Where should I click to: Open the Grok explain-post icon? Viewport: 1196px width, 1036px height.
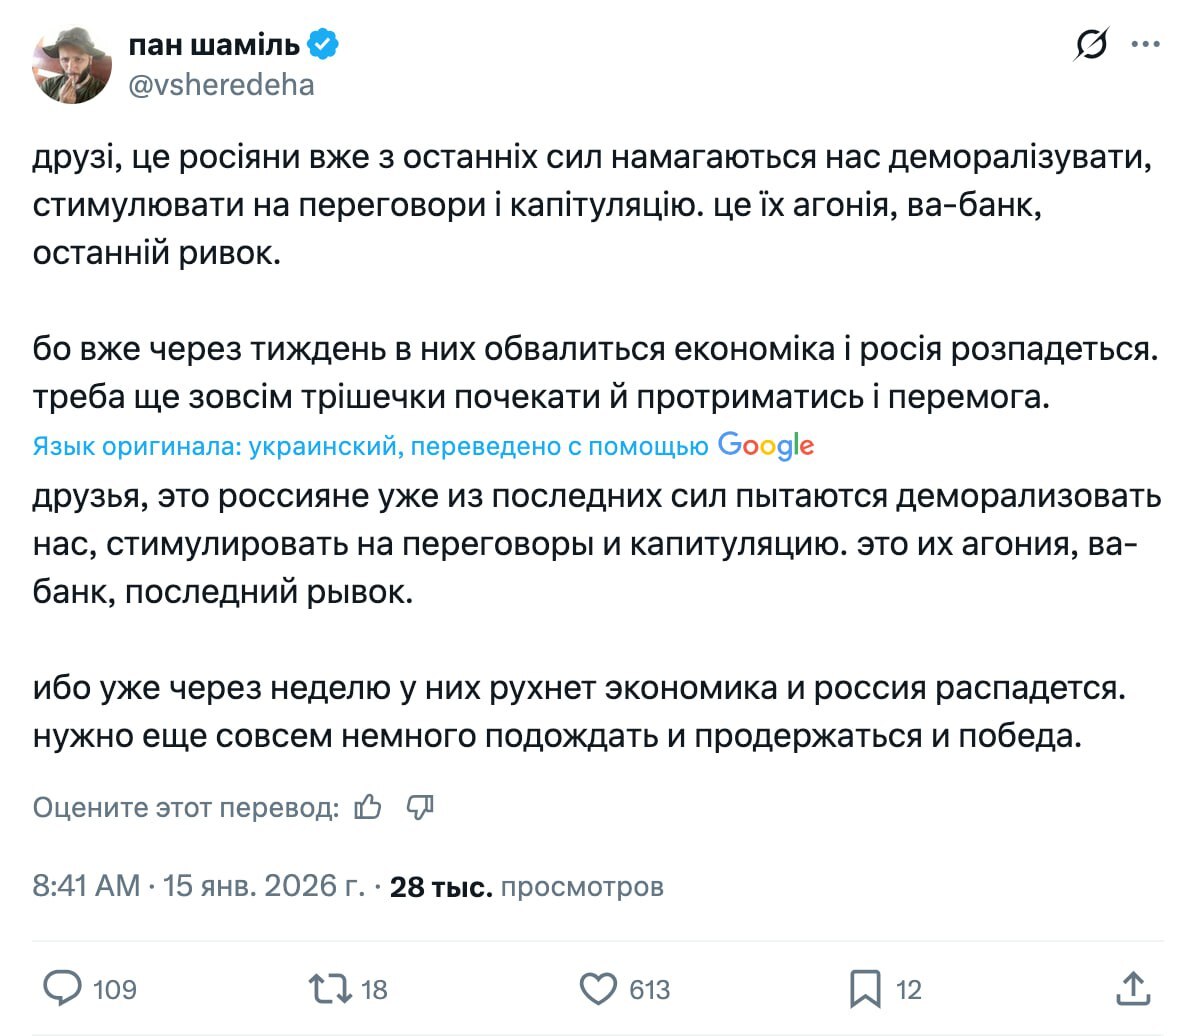coord(1091,45)
